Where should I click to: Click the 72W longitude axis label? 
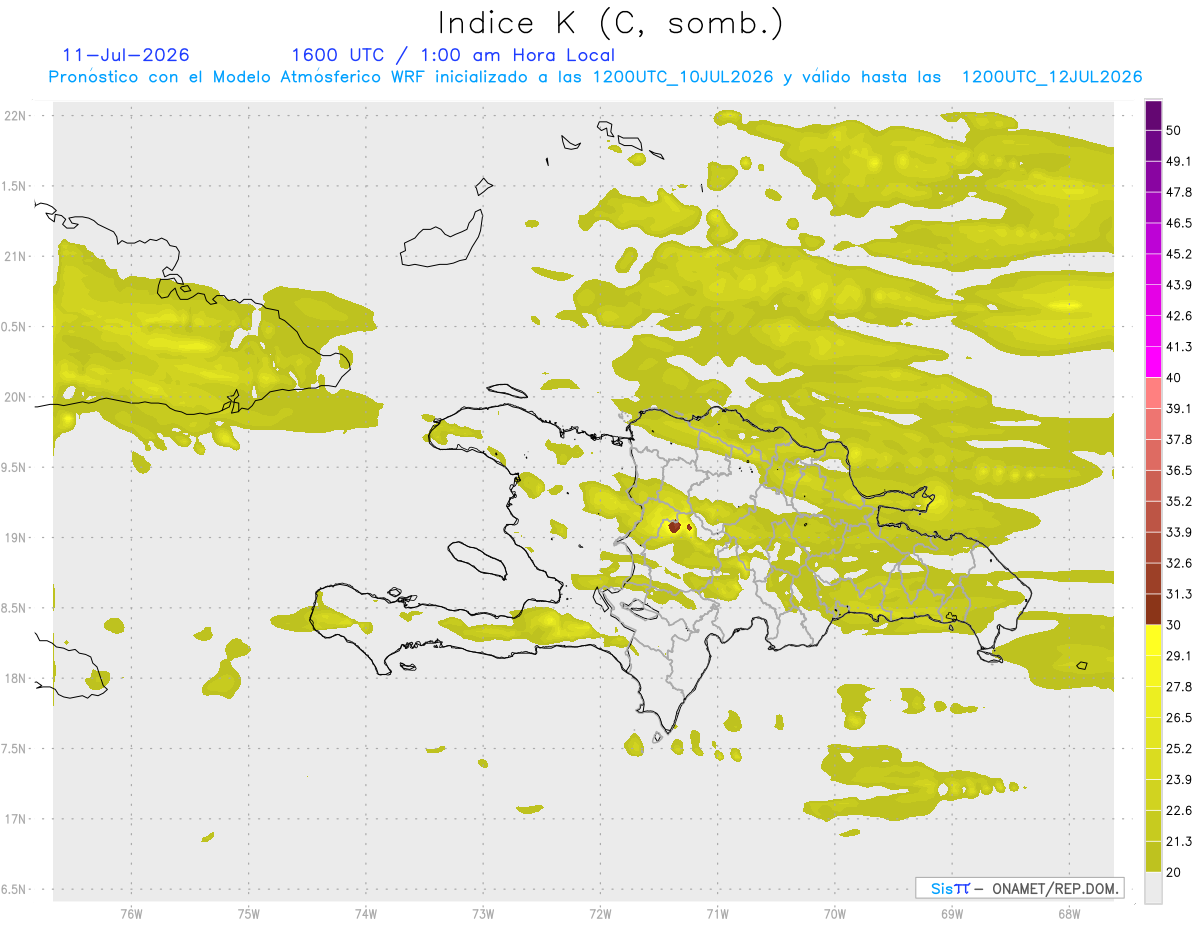click(x=600, y=913)
